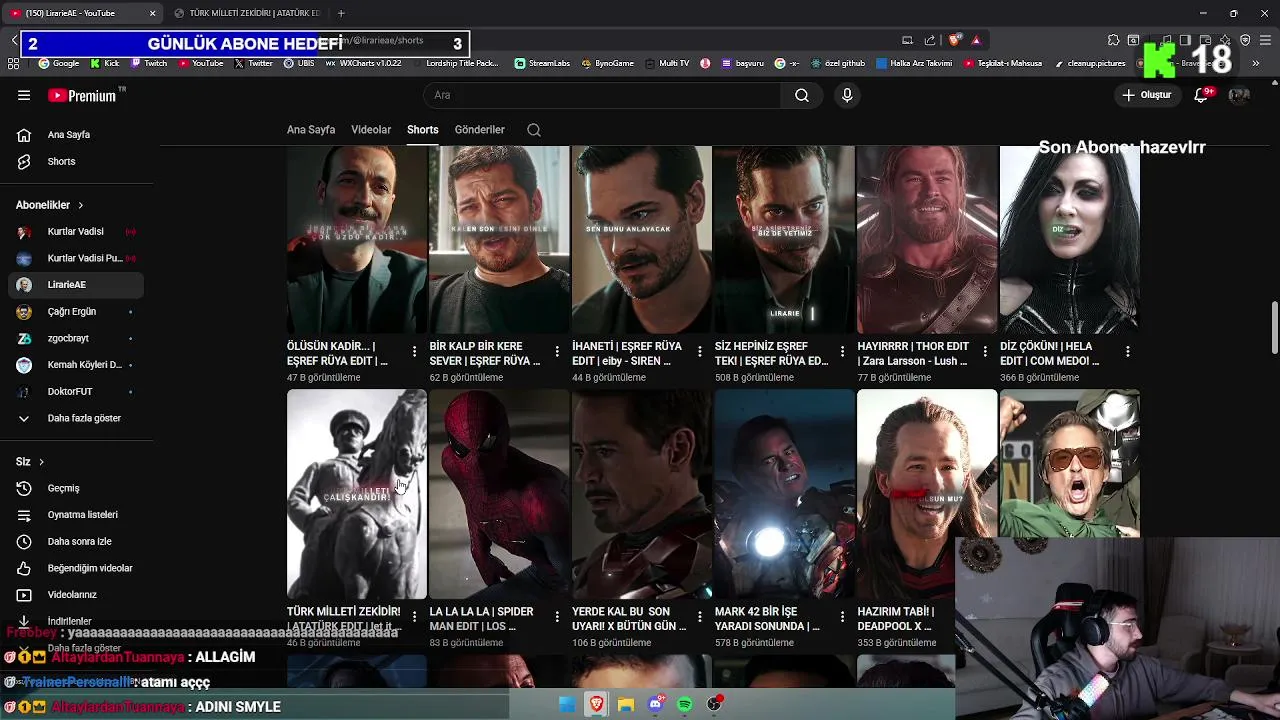Start voice search with the microphone icon
Viewport: 1280px width, 720px height.
pyautogui.click(x=847, y=95)
